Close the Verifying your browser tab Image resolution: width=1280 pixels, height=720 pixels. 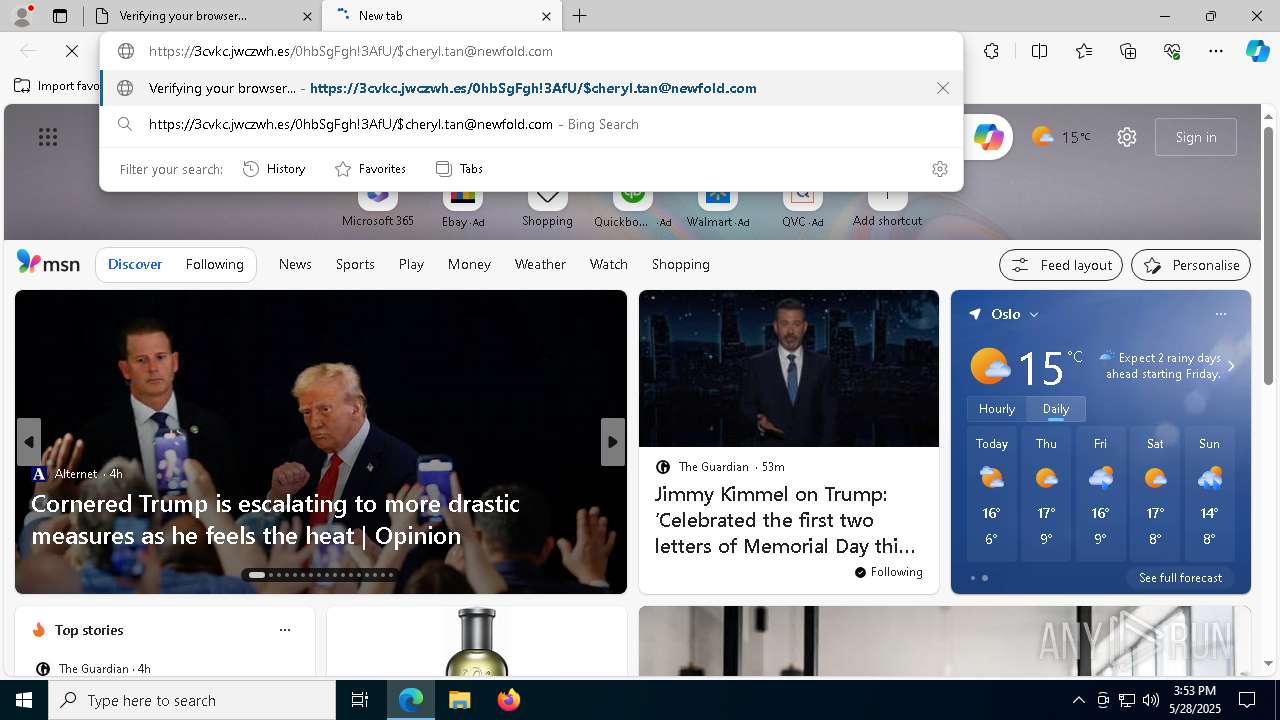307,16
